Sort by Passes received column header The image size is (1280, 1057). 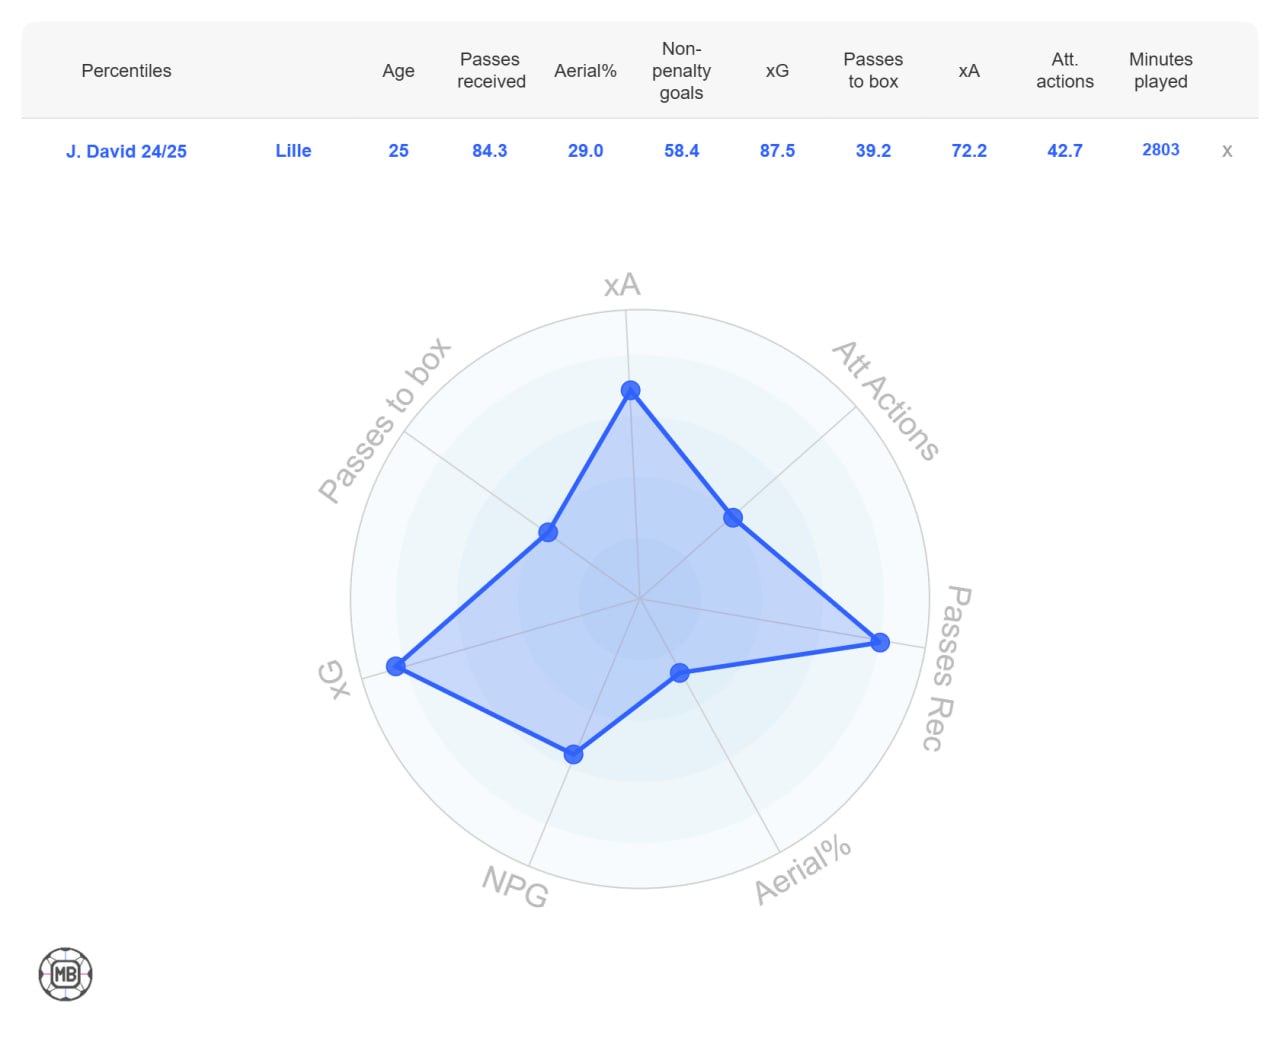coord(491,71)
